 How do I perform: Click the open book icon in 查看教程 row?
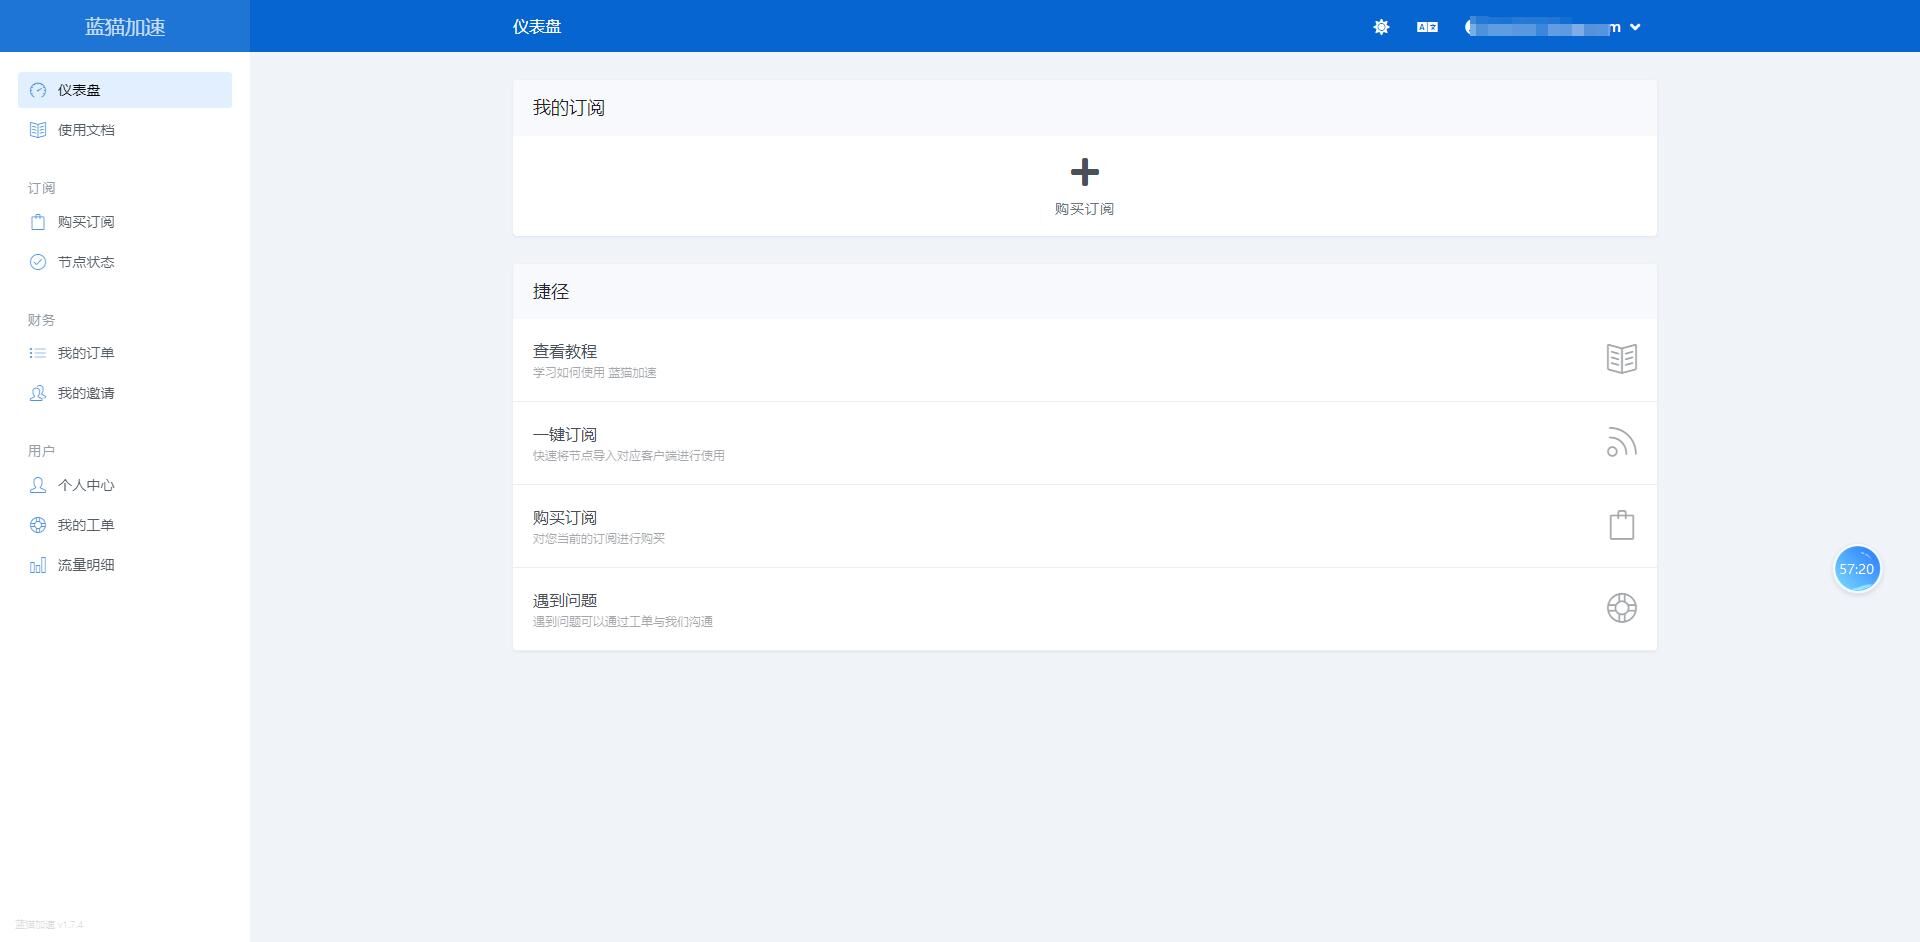(1621, 359)
